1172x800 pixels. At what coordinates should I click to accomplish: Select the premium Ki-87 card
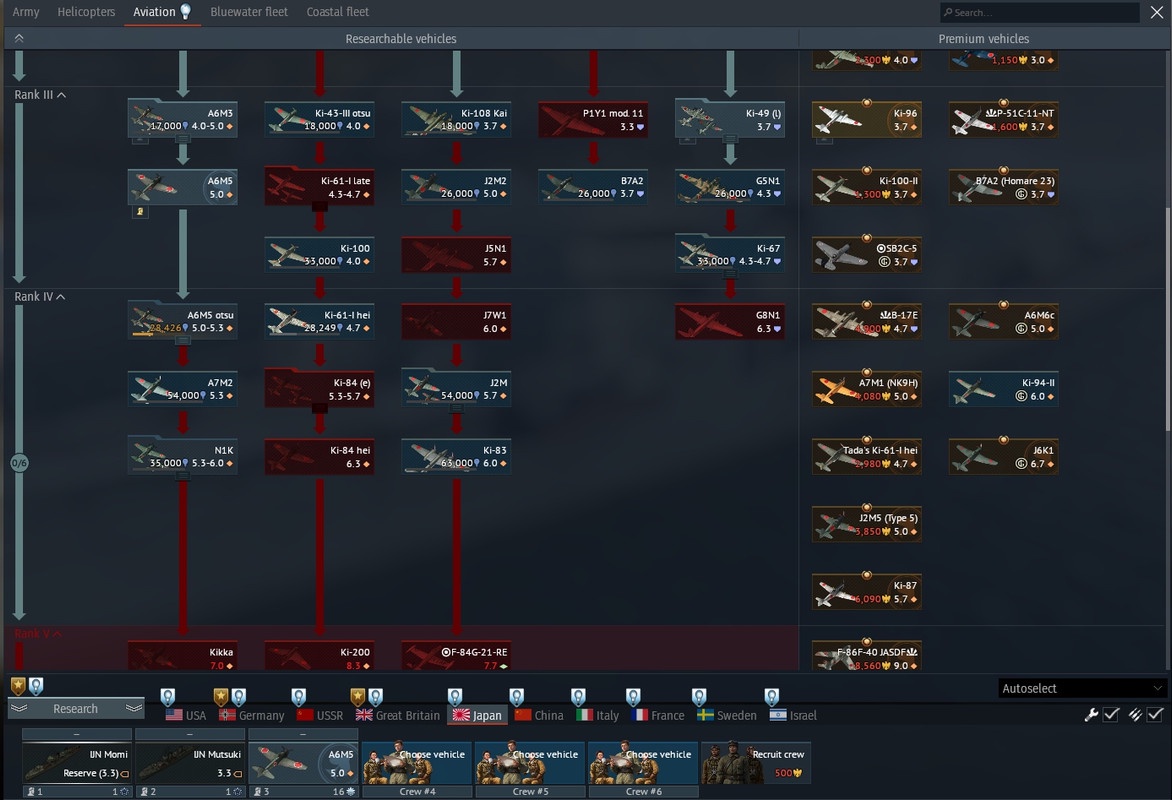coord(866,591)
